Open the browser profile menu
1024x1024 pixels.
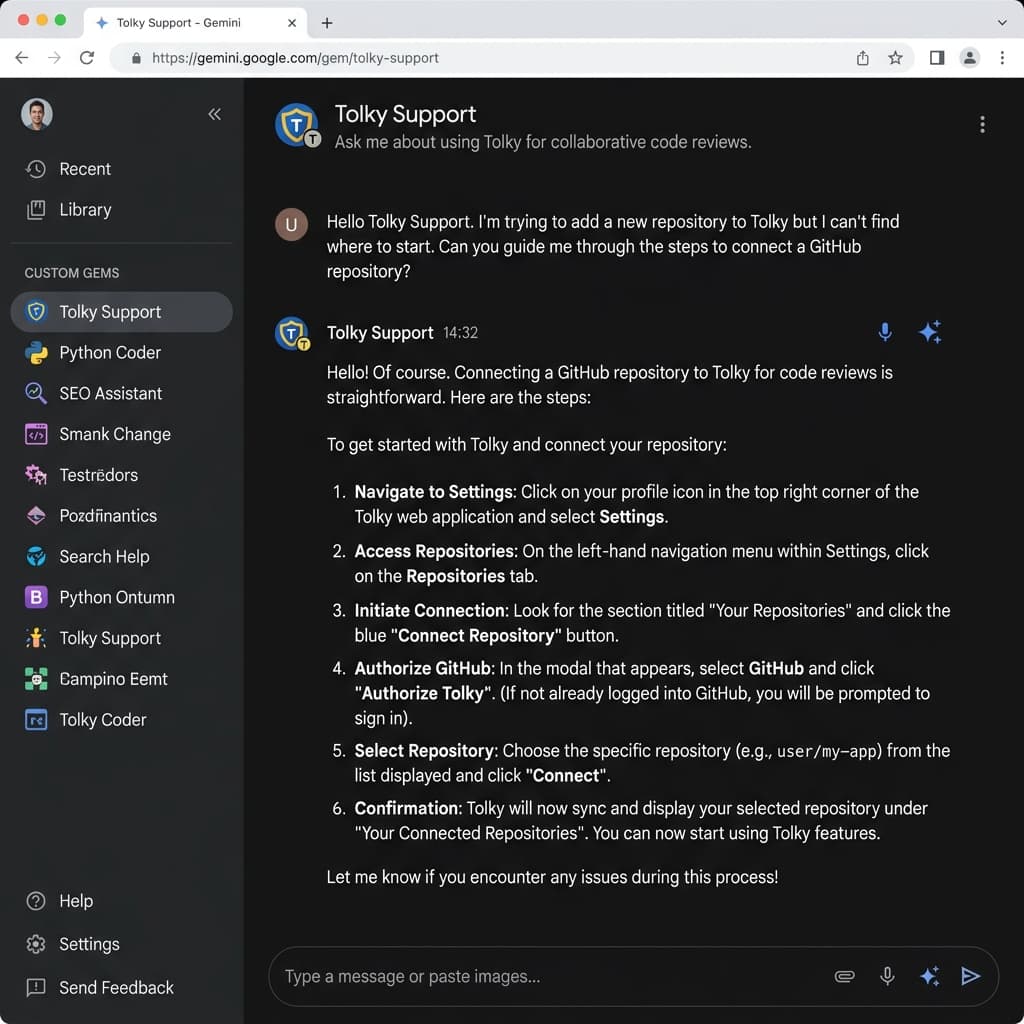click(x=970, y=57)
